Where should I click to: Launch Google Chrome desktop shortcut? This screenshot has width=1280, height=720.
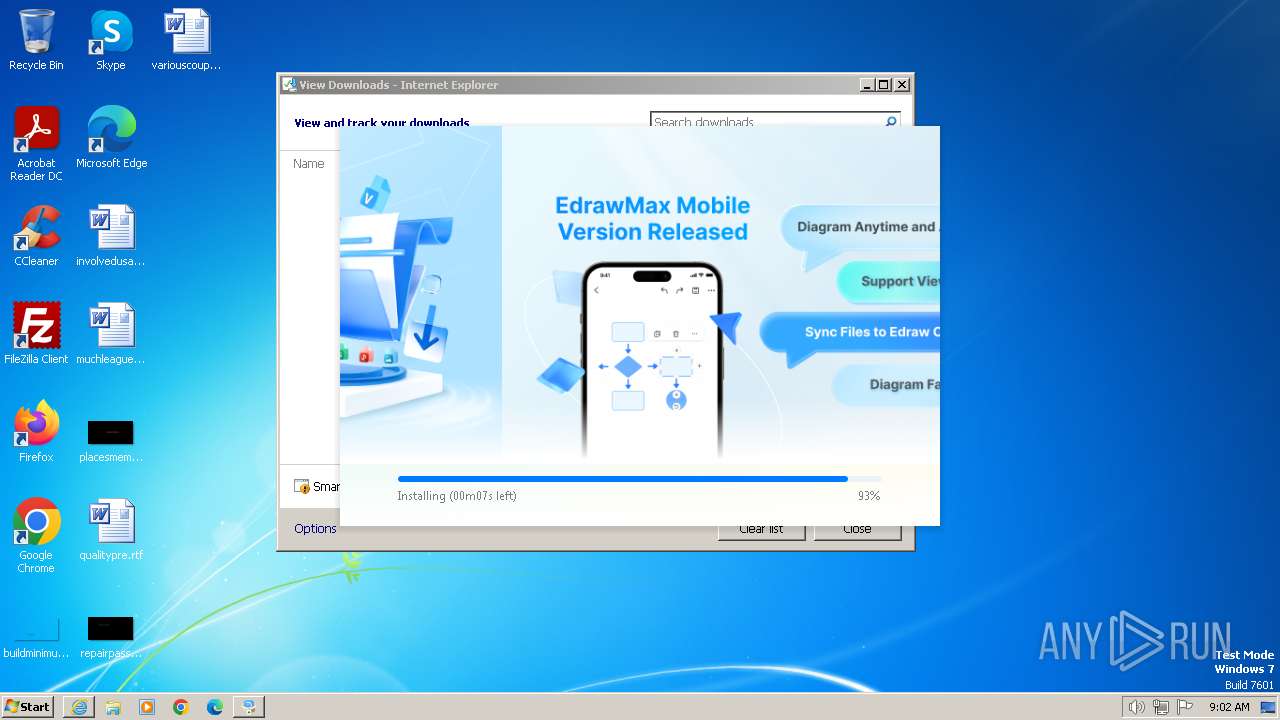point(36,536)
